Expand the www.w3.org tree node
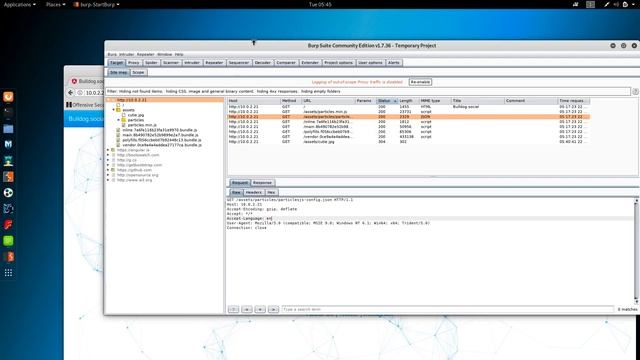The image size is (640, 360). coord(108,180)
